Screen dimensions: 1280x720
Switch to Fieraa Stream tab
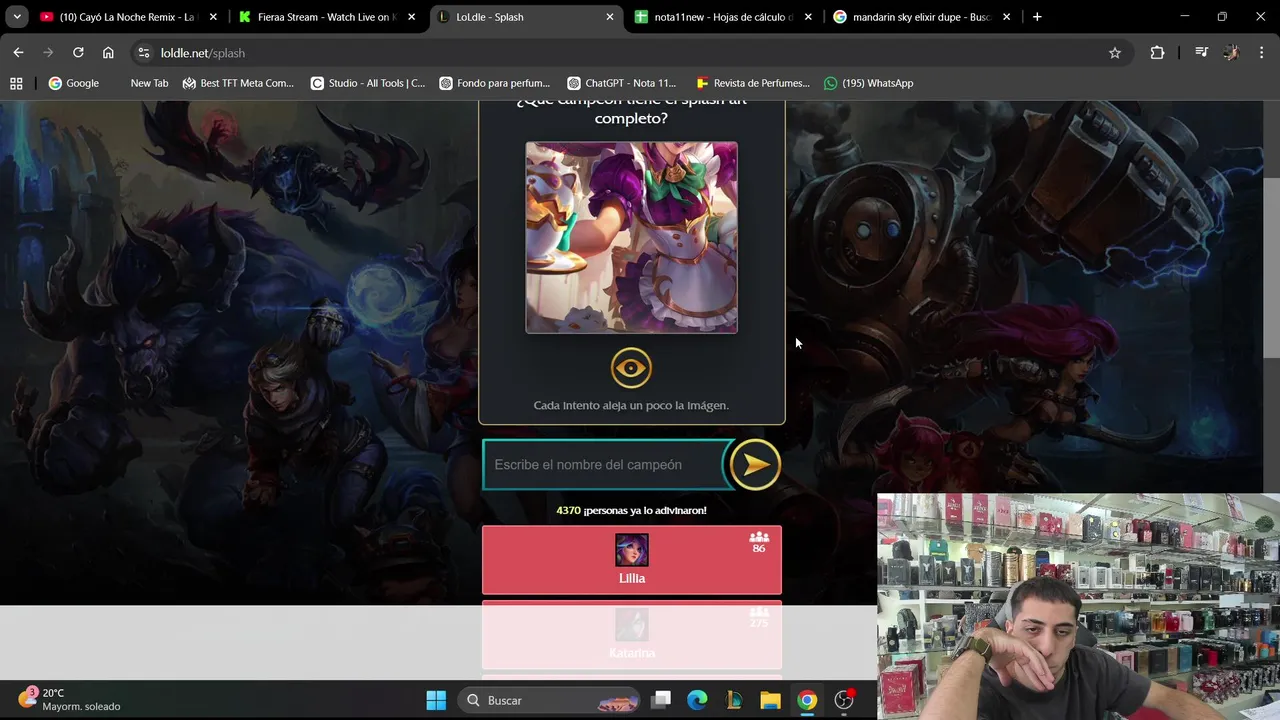click(x=327, y=17)
